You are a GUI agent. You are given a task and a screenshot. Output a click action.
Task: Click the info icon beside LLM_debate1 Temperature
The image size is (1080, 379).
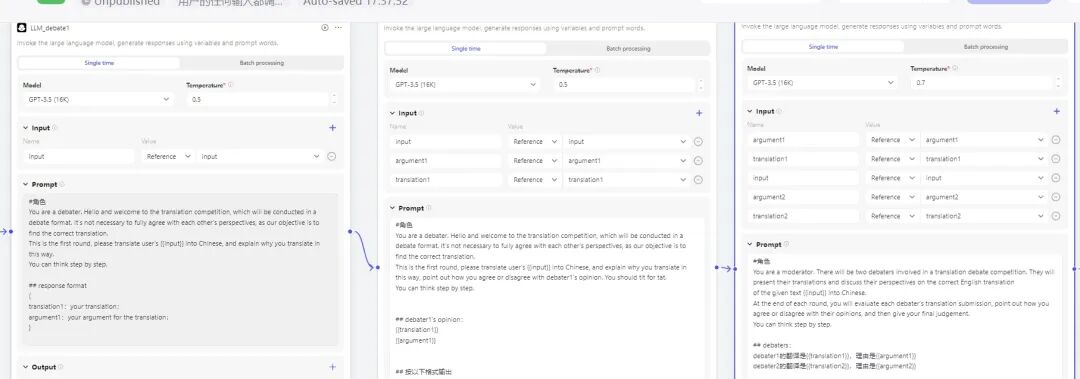click(x=230, y=85)
